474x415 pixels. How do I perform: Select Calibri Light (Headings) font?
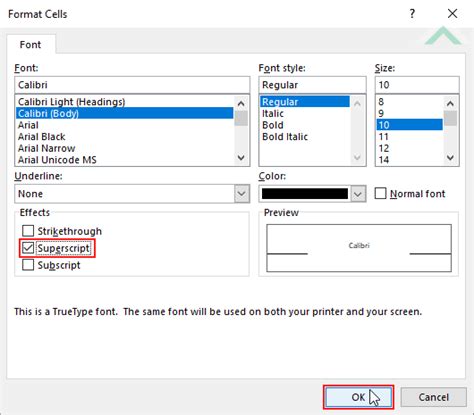(124, 102)
